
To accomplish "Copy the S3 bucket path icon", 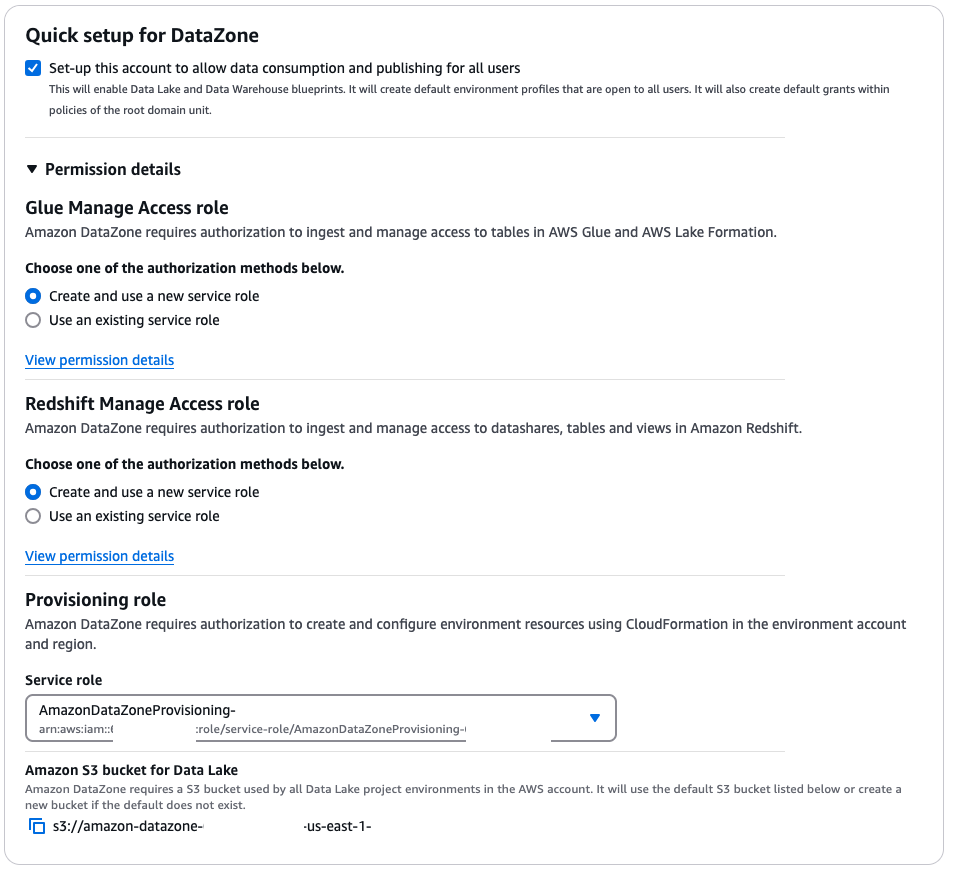I will tap(37, 826).
